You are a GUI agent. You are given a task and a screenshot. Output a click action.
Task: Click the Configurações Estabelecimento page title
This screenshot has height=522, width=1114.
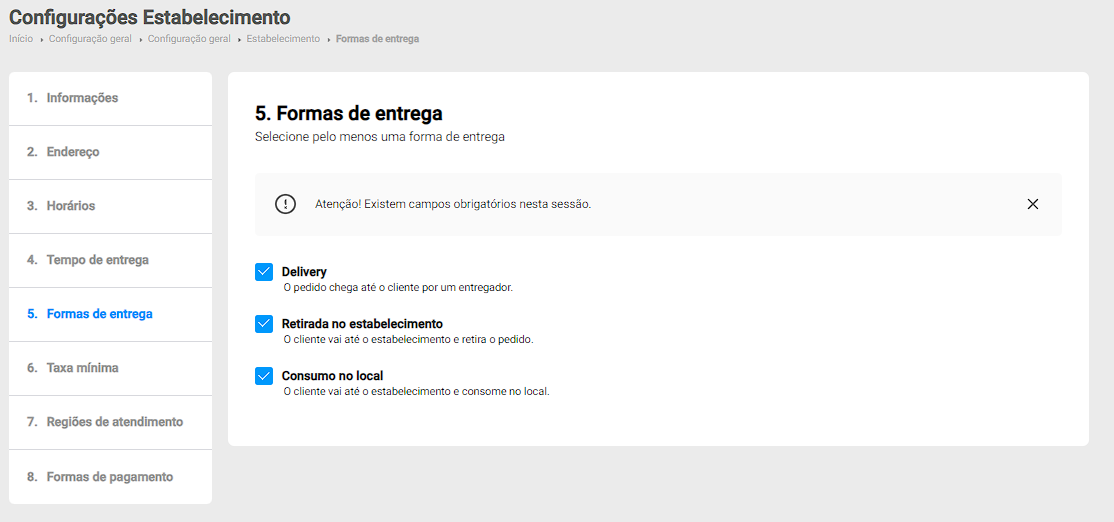click(x=150, y=17)
